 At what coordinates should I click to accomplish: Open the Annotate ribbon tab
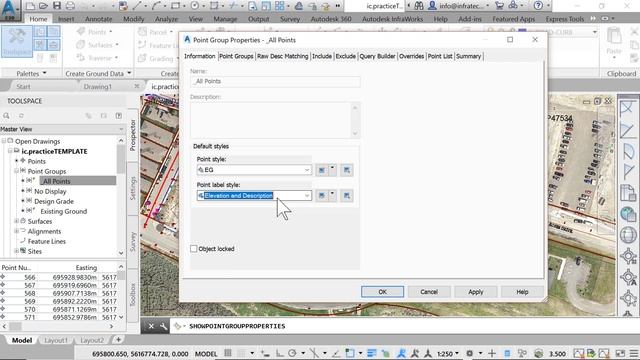pos(98,19)
